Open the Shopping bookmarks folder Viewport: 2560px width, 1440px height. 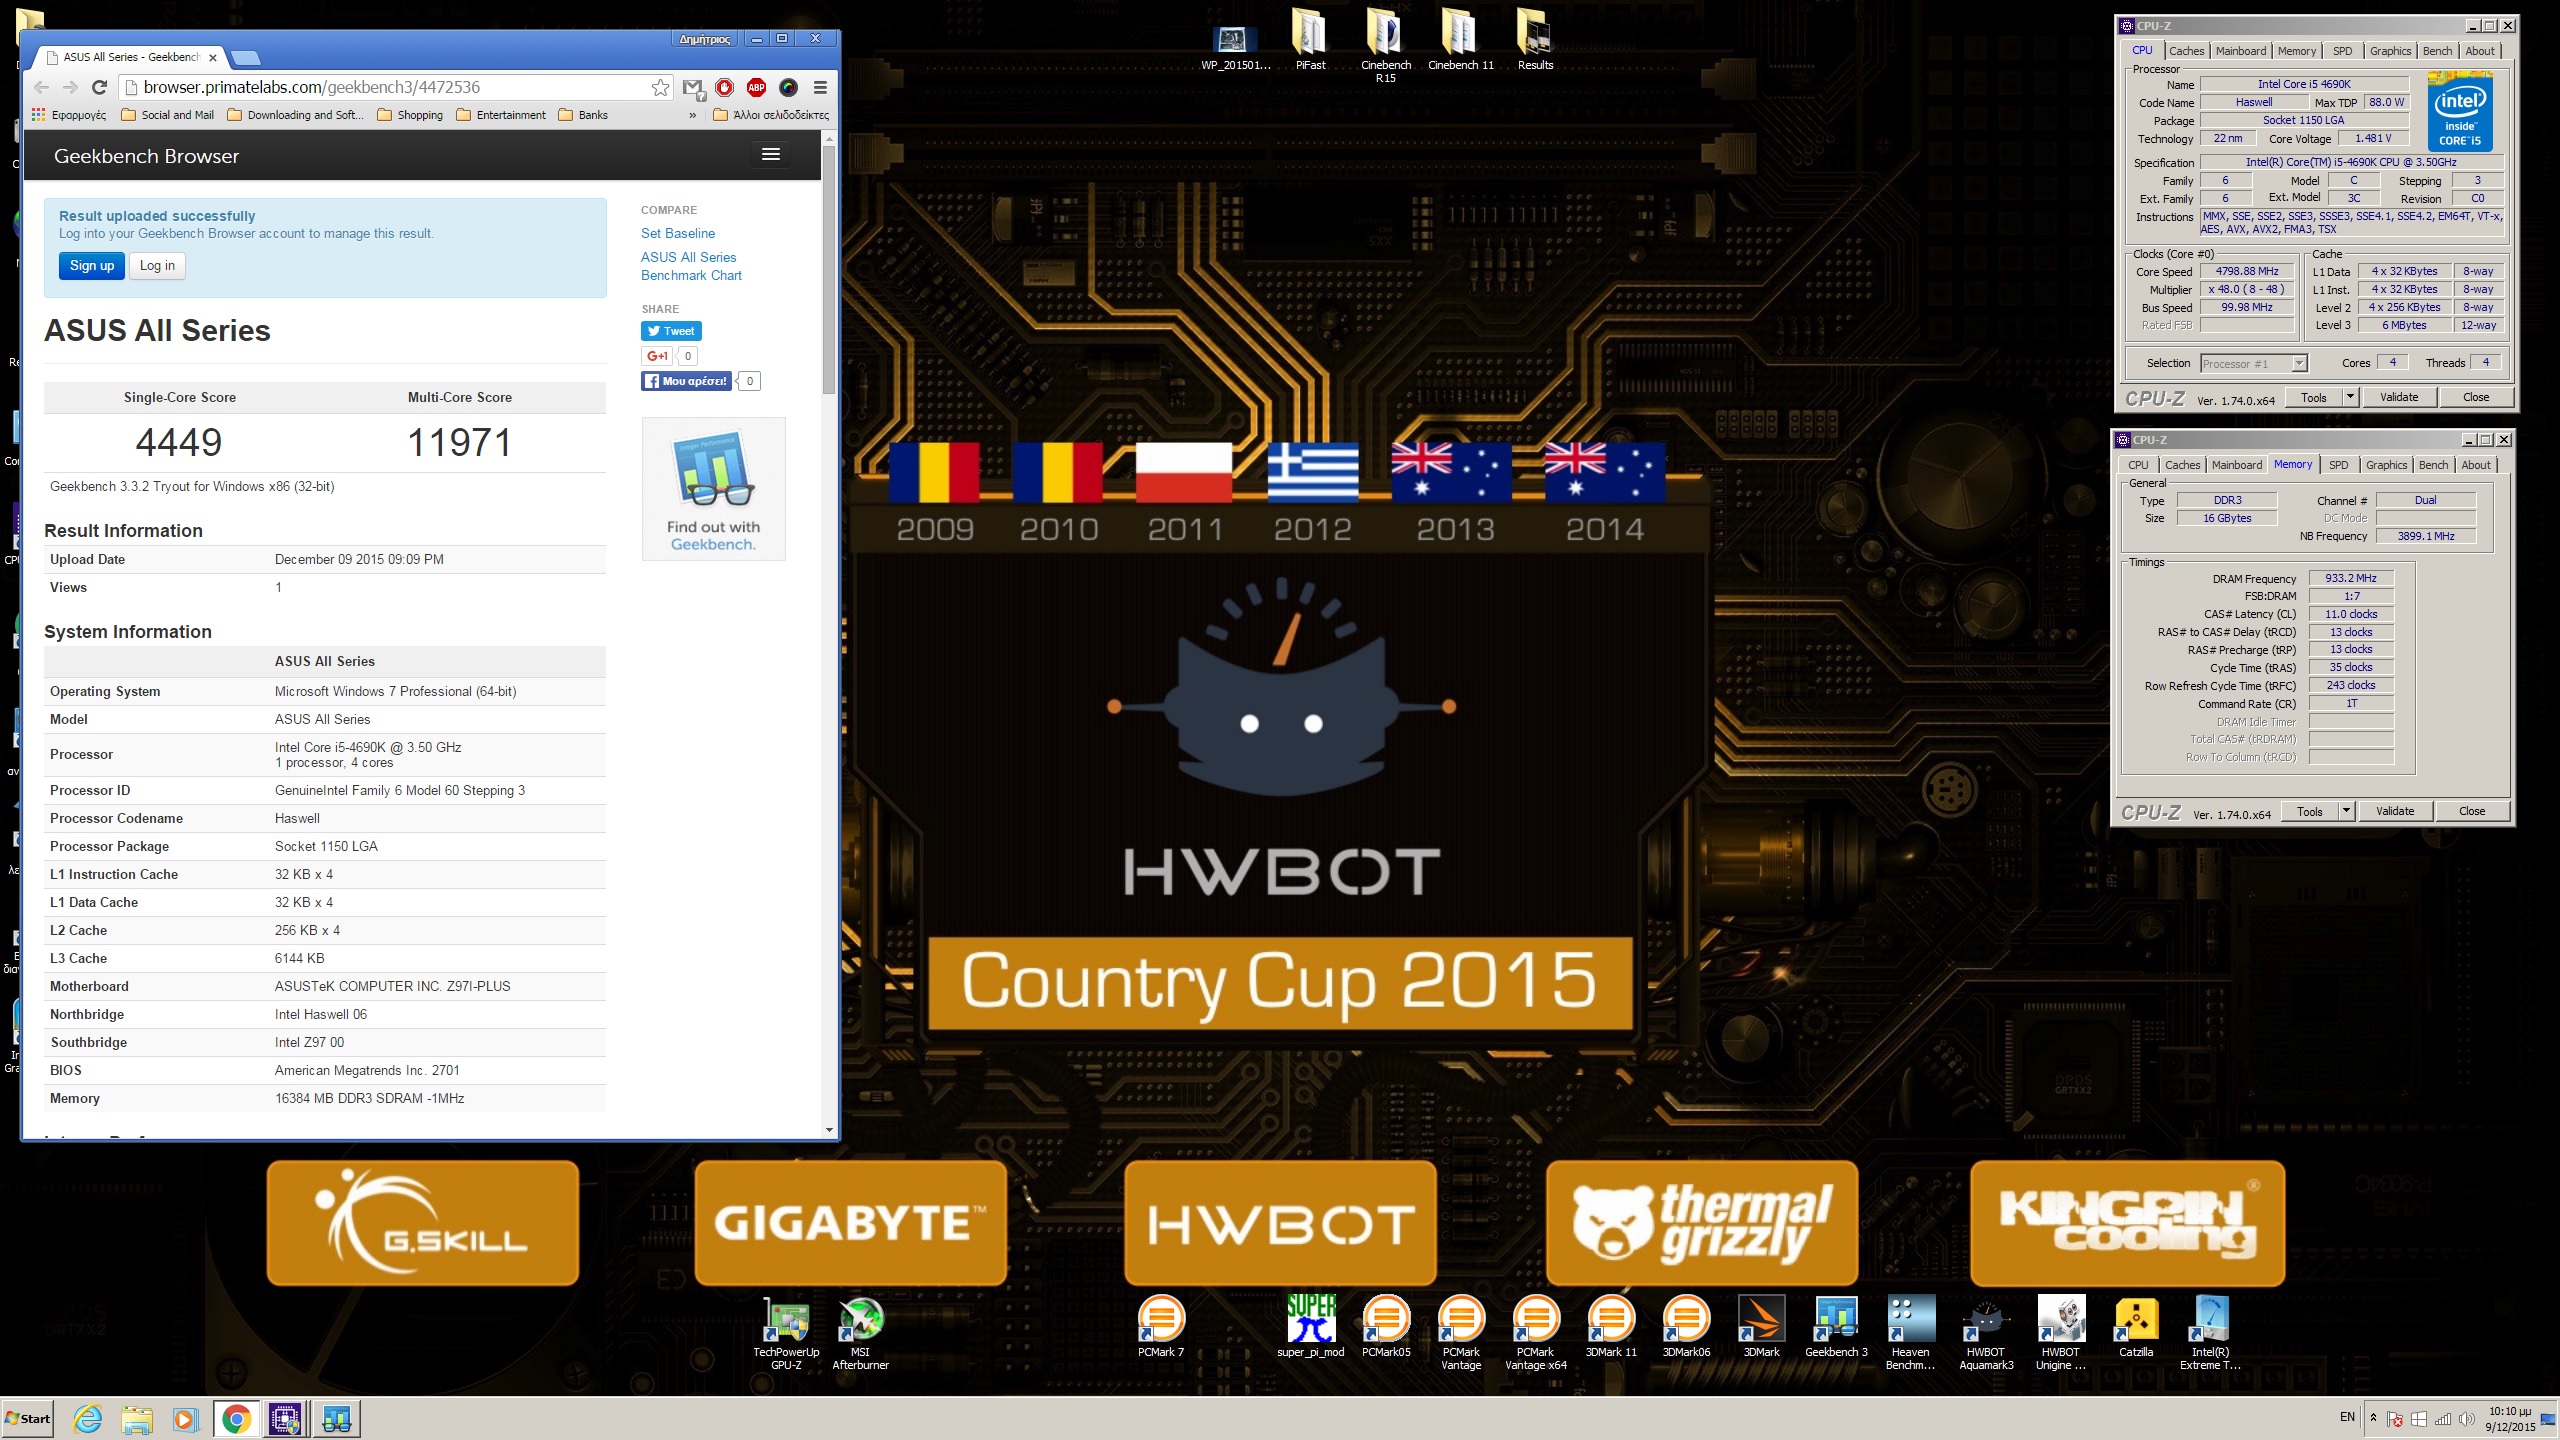pyautogui.click(x=410, y=115)
